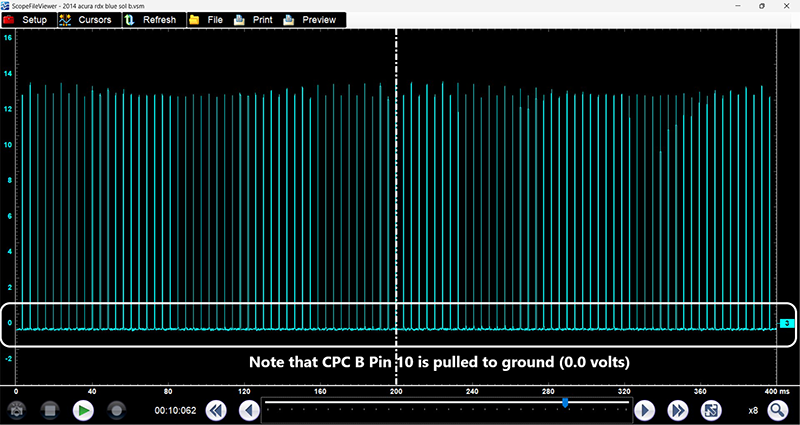
Task: Click the dashed vertical cursor line
Action: (x=397, y=200)
